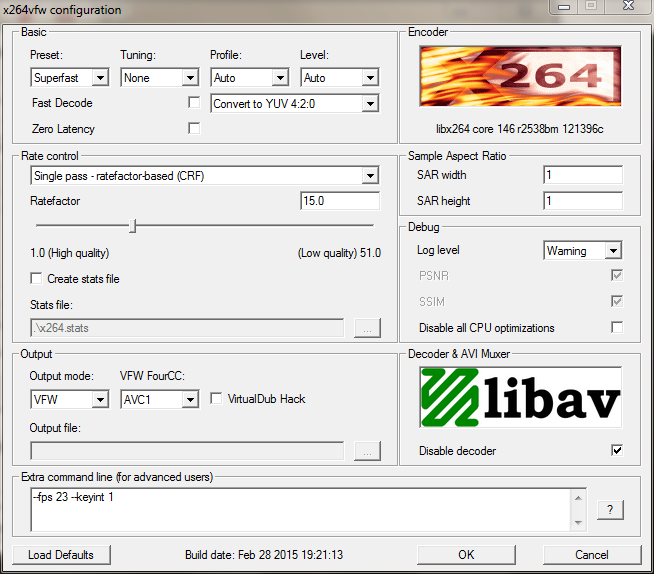Enable the Fast Decode checkbox
This screenshot has height=574, width=654.
pos(194,102)
